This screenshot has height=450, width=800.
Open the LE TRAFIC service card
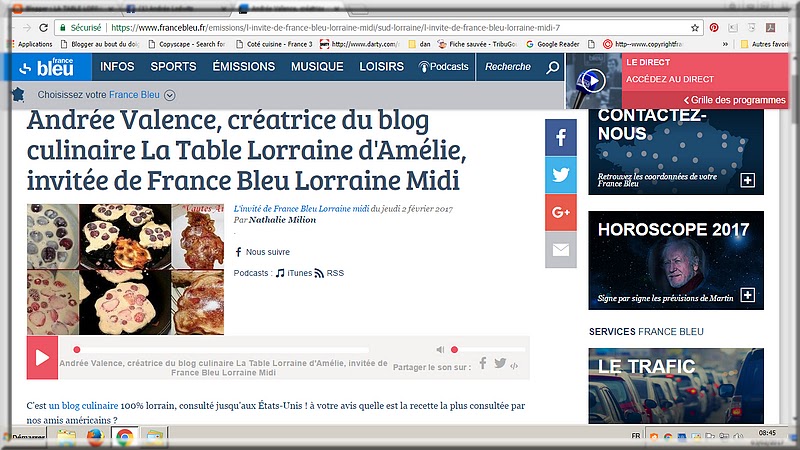click(676, 386)
